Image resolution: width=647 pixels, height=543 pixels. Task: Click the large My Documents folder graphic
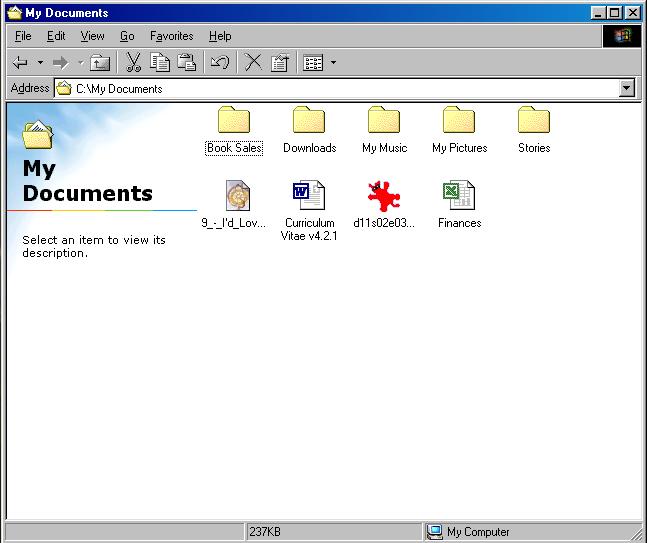click(x=38, y=135)
